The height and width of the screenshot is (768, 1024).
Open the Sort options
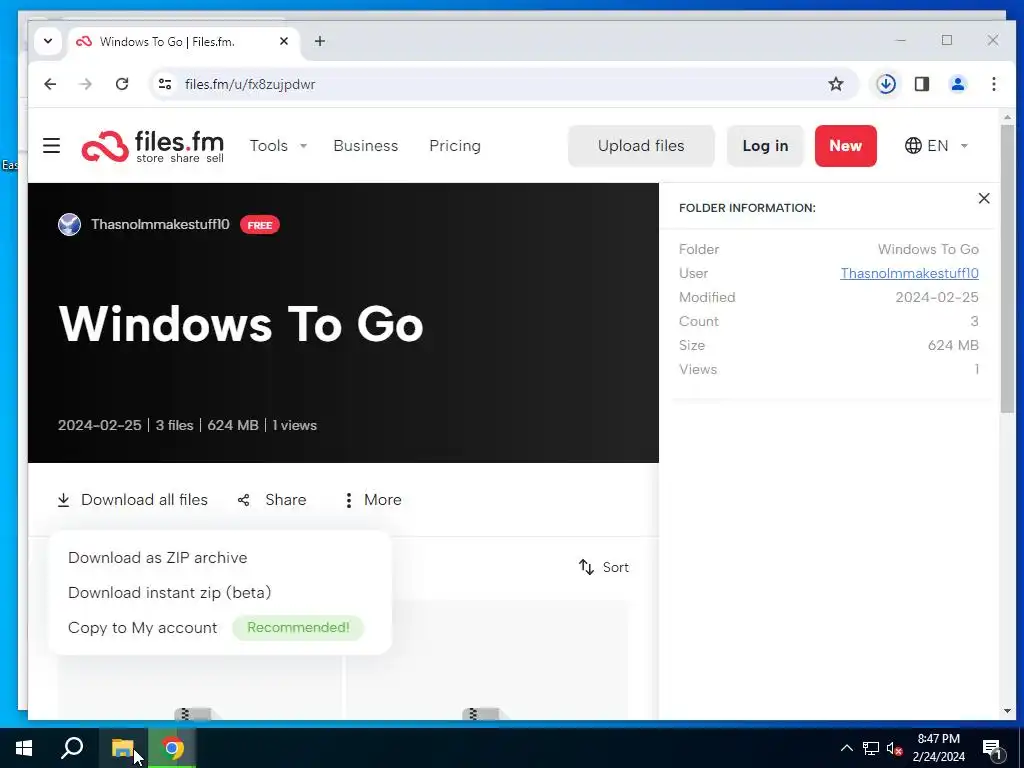pos(604,567)
